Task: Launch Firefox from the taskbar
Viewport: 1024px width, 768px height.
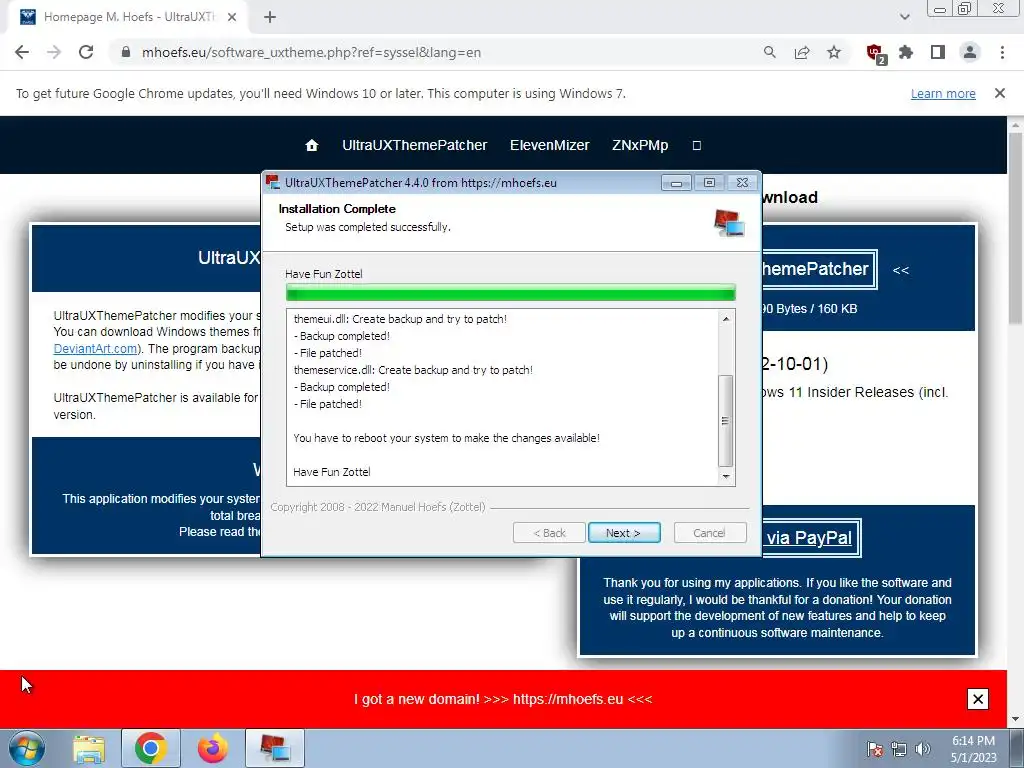Action: coord(213,748)
